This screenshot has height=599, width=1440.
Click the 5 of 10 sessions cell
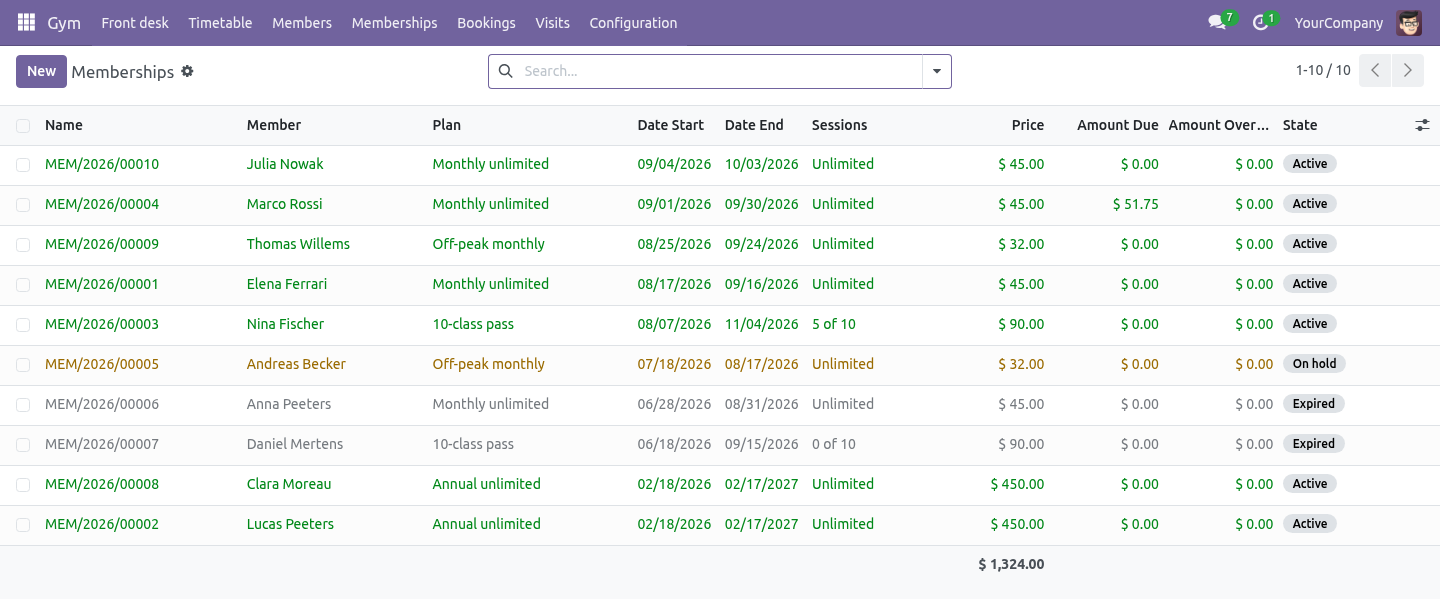point(834,324)
